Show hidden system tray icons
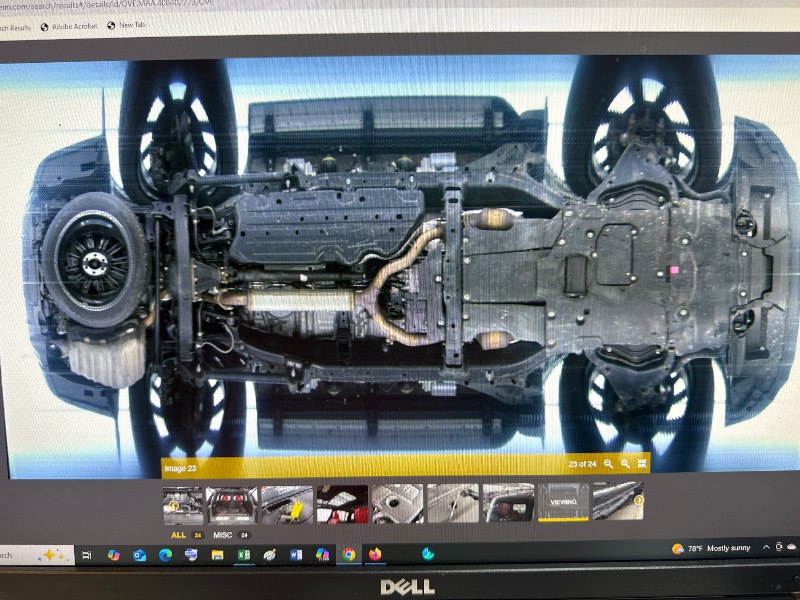800x600 pixels. (x=766, y=548)
